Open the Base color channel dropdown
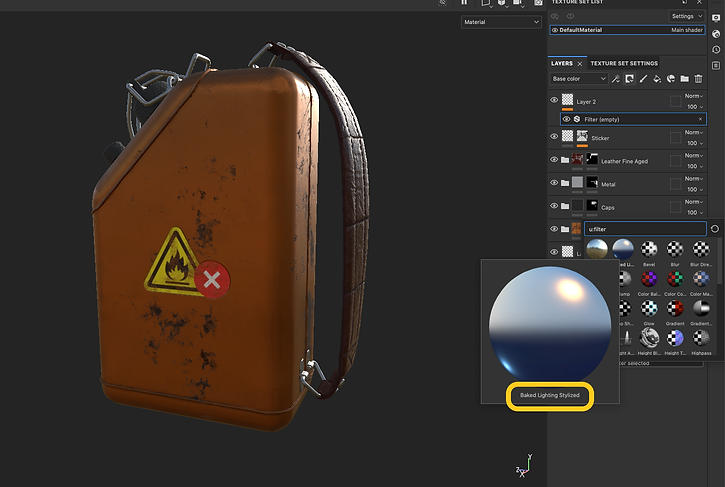The image size is (725, 487). pyautogui.click(x=578, y=79)
